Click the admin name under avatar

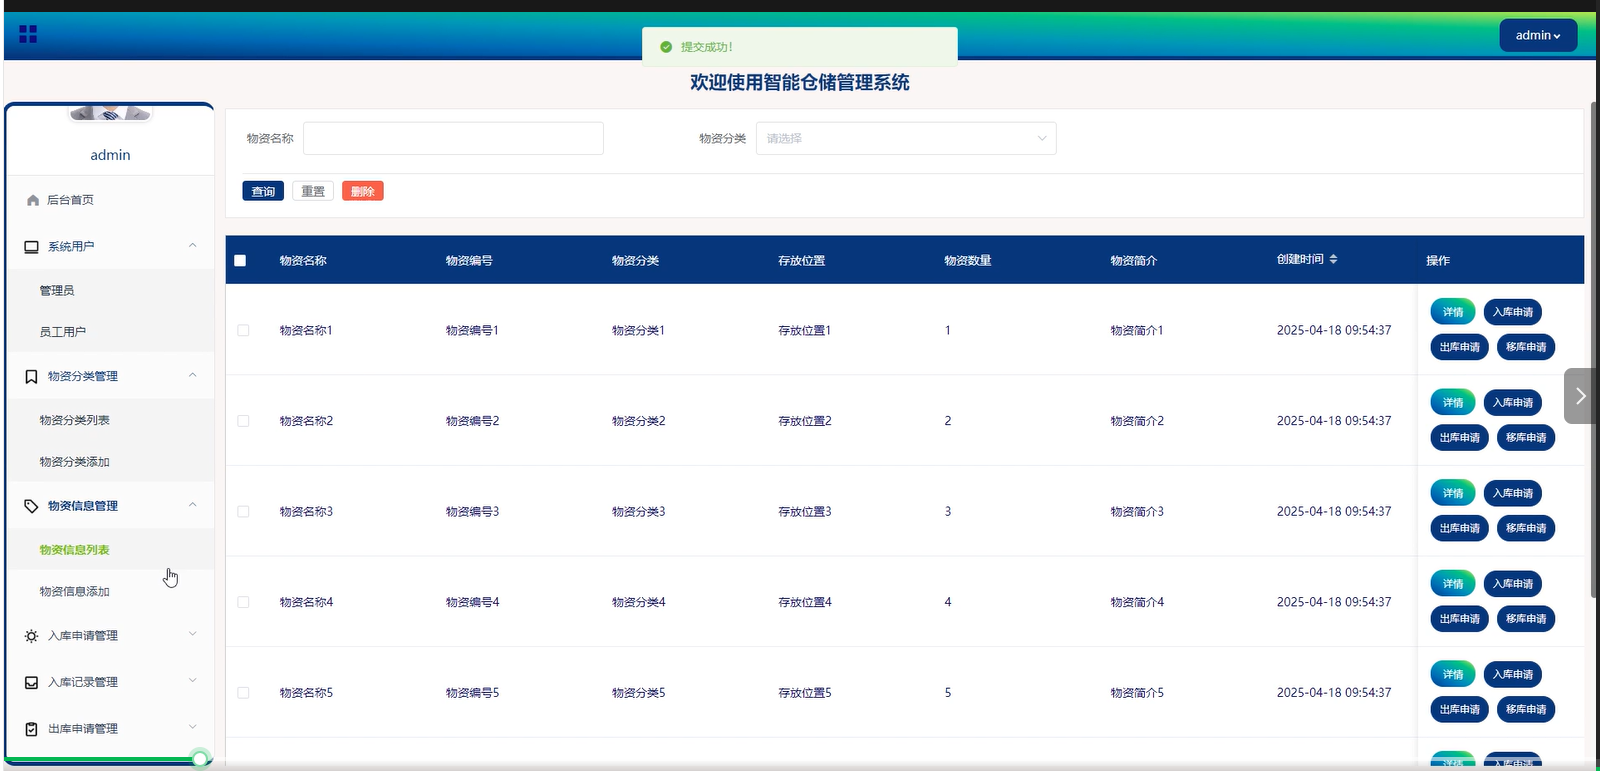pyautogui.click(x=110, y=155)
